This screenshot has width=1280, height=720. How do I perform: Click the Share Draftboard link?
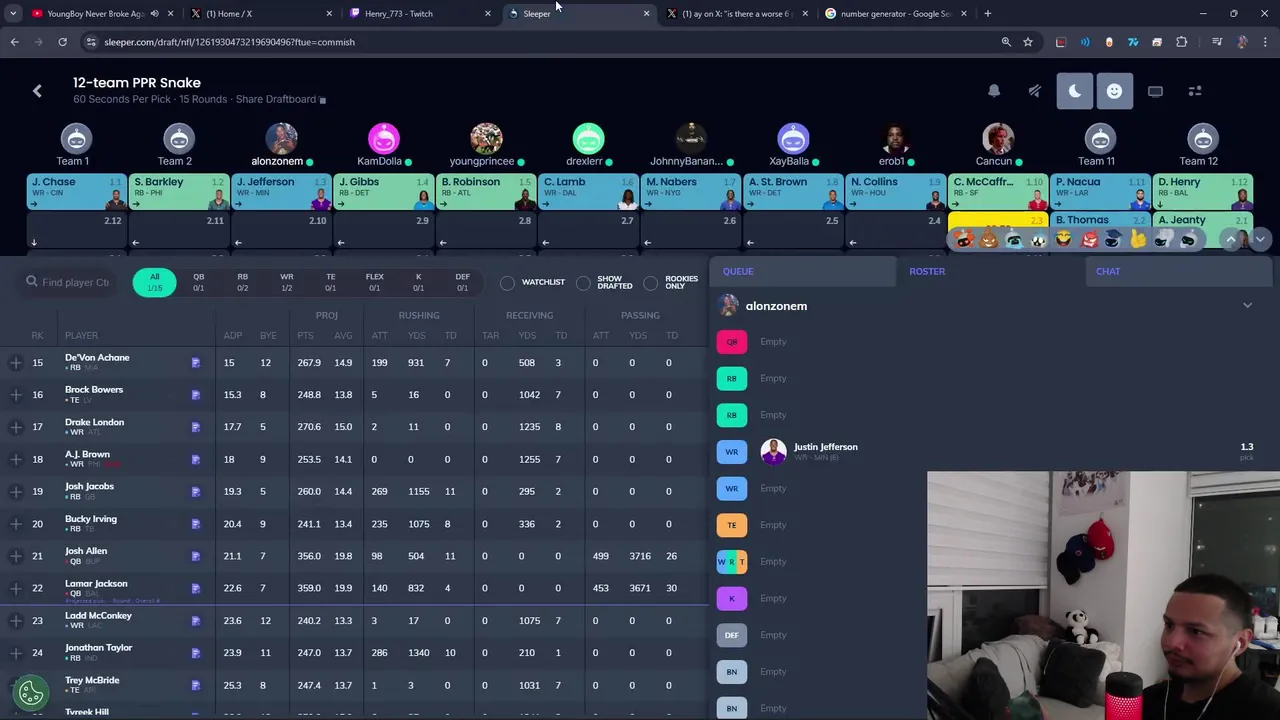276,99
